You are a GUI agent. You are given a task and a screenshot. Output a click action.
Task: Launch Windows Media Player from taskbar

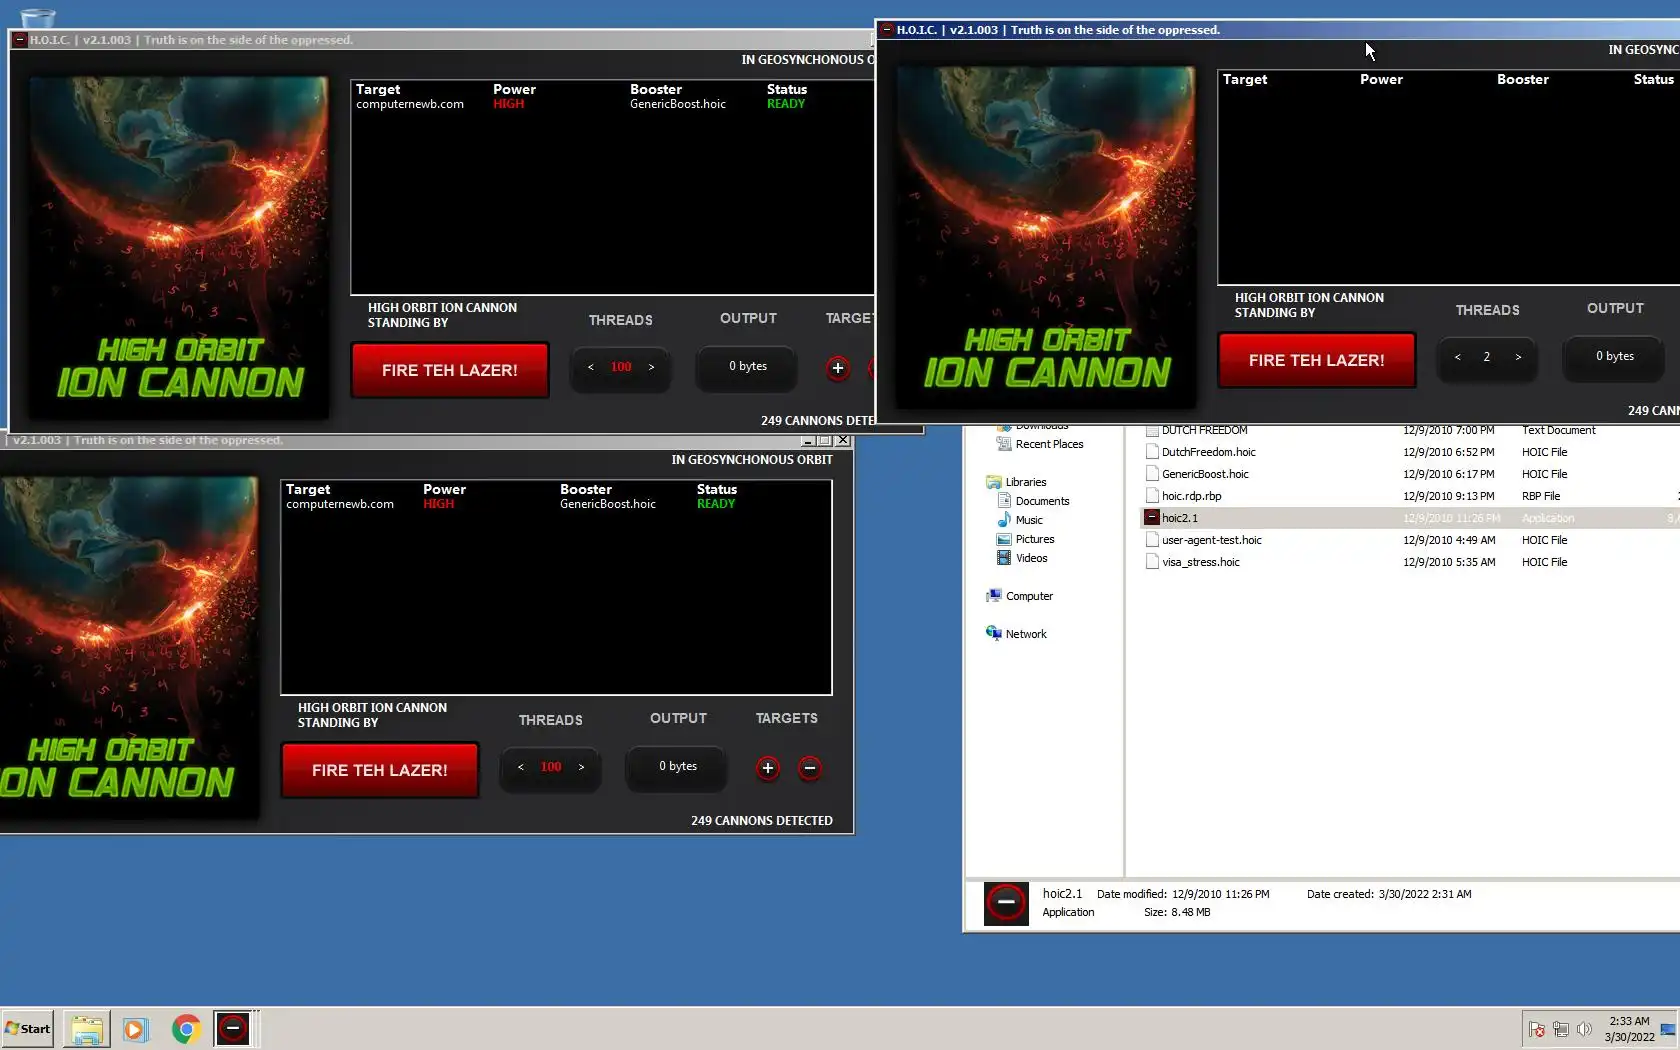click(135, 1028)
